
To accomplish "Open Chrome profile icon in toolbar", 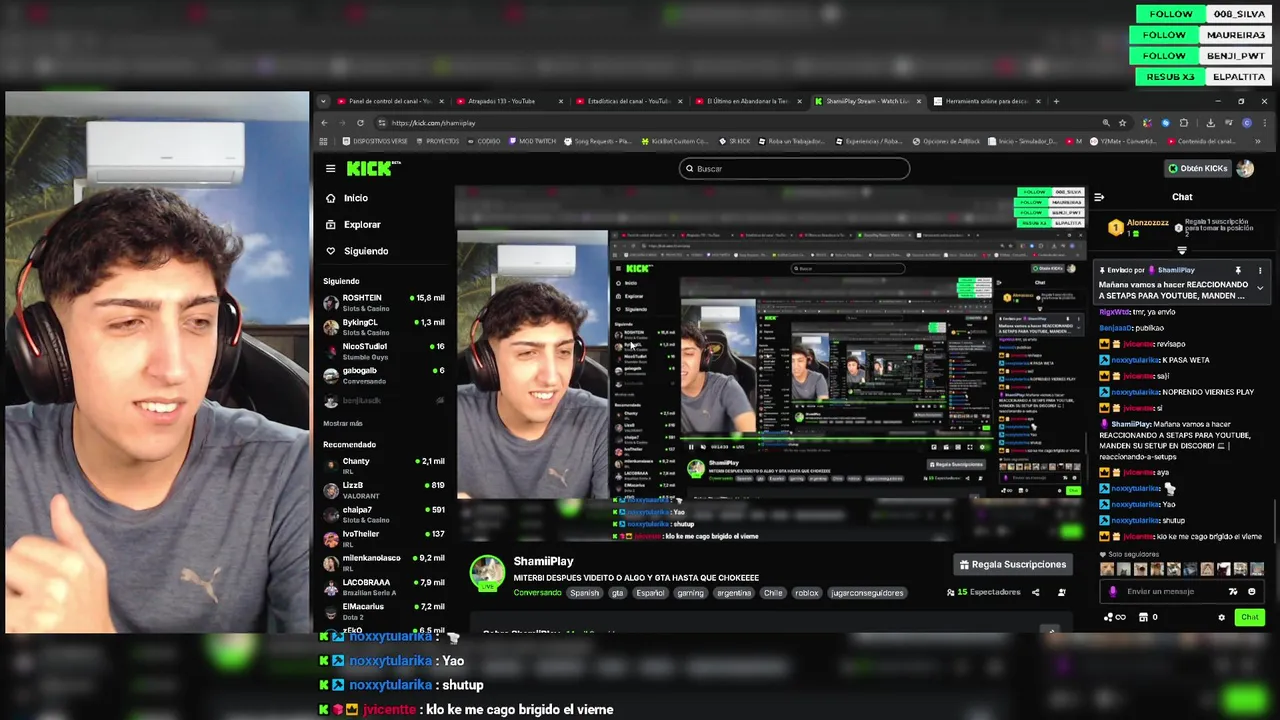I will coord(1246,123).
